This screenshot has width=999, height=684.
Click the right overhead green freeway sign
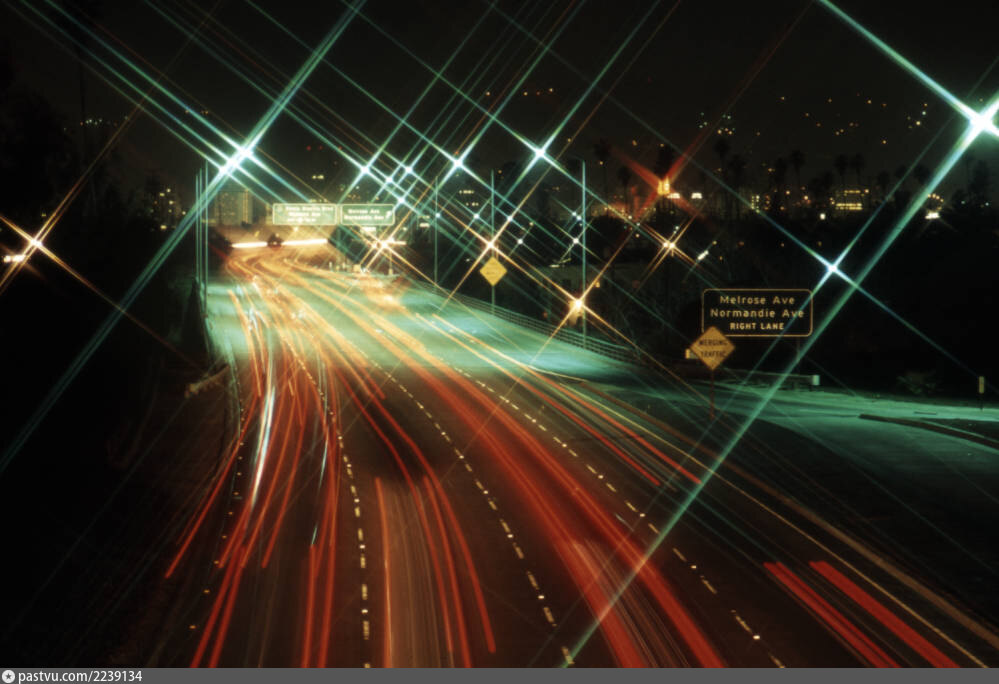coord(367,214)
